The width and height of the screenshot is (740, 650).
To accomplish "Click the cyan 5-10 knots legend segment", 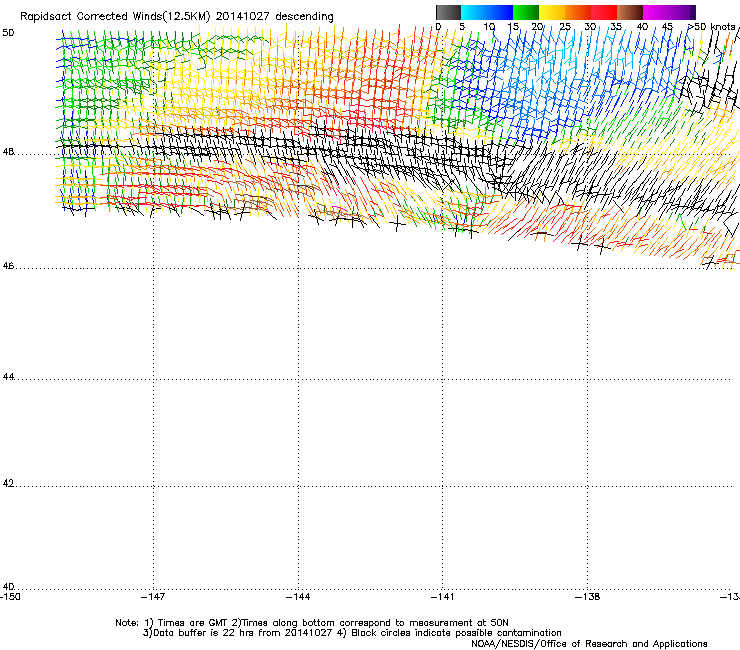I will [x=474, y=12].
